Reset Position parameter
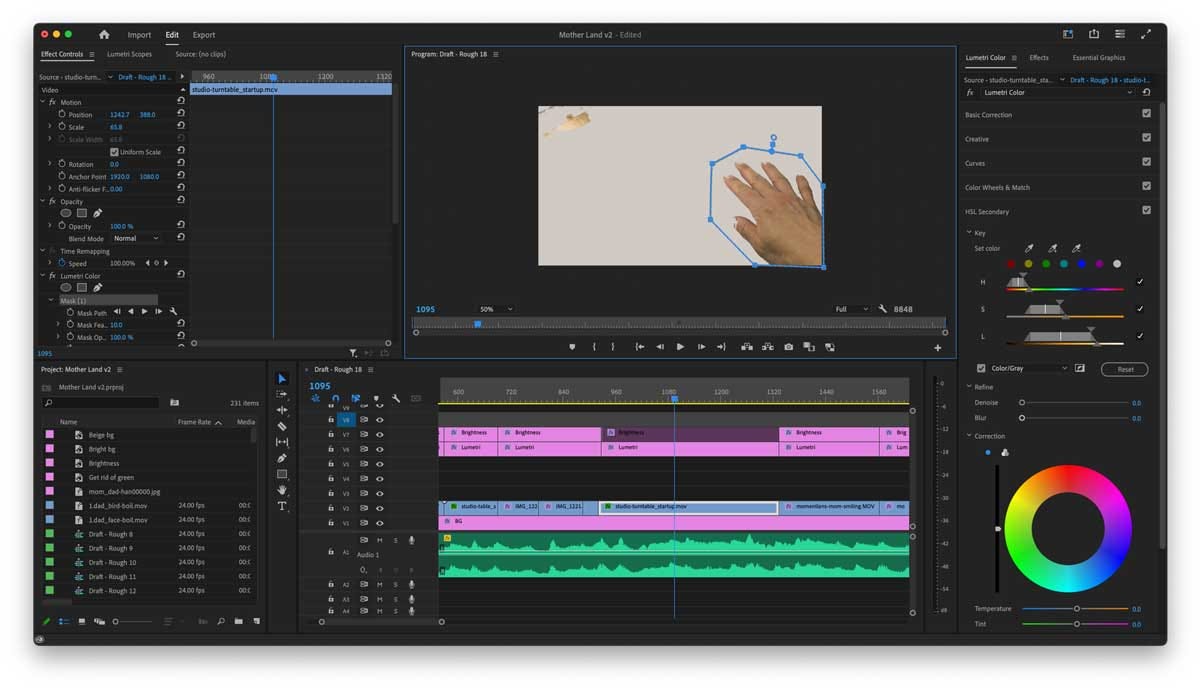 pyautogui.click(x=181, y=115)
